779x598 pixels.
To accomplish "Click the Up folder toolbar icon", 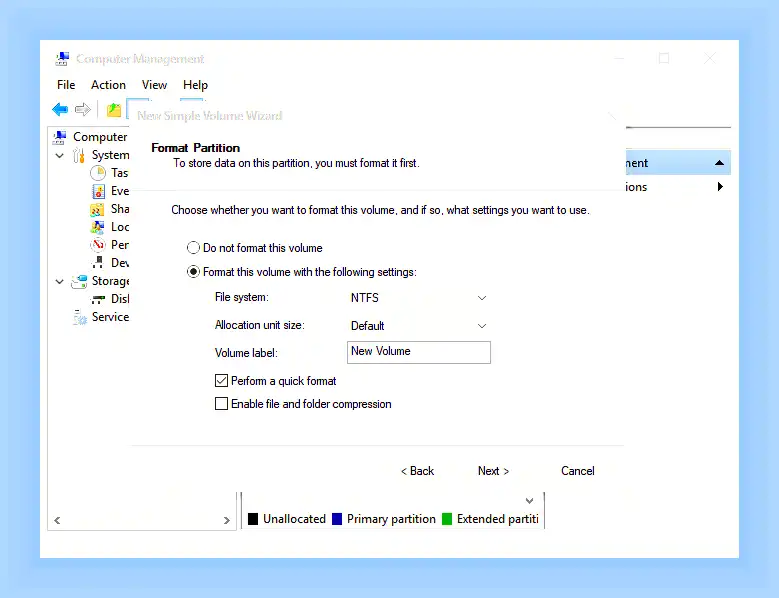I will [114, 110].
